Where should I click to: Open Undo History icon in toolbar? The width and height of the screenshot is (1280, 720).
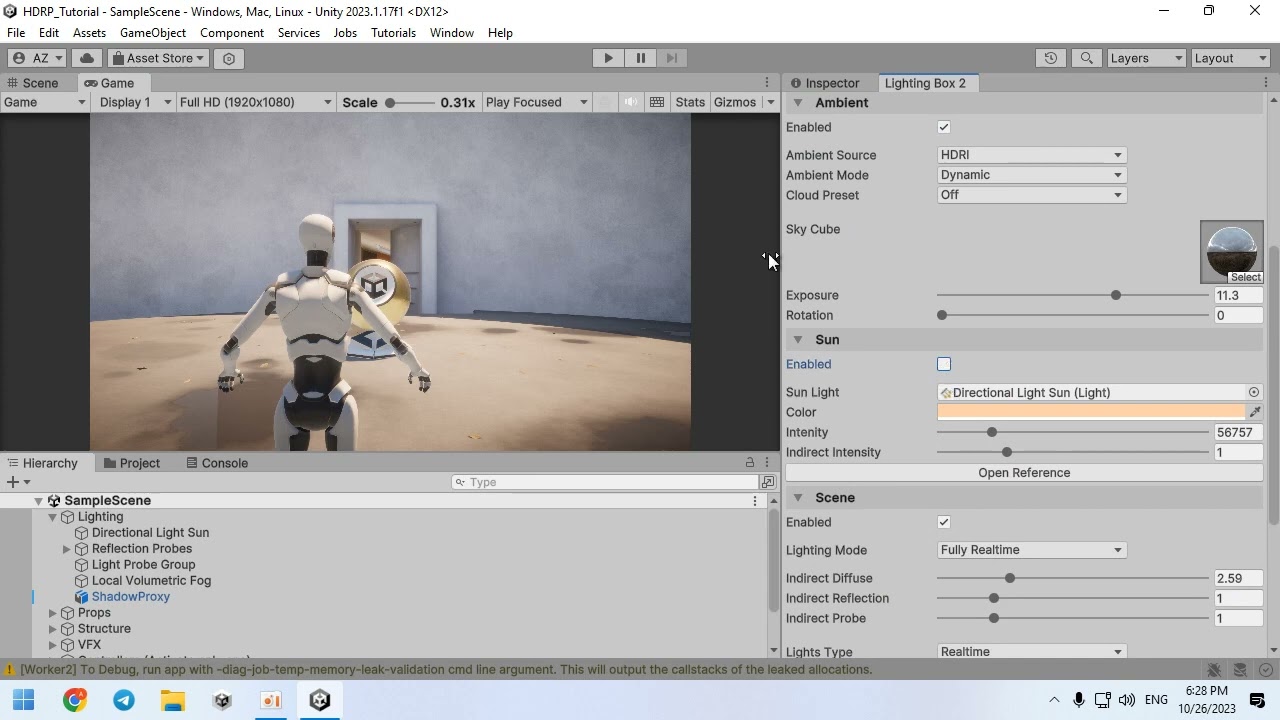pyautogui.click(x=1051, y=58)
